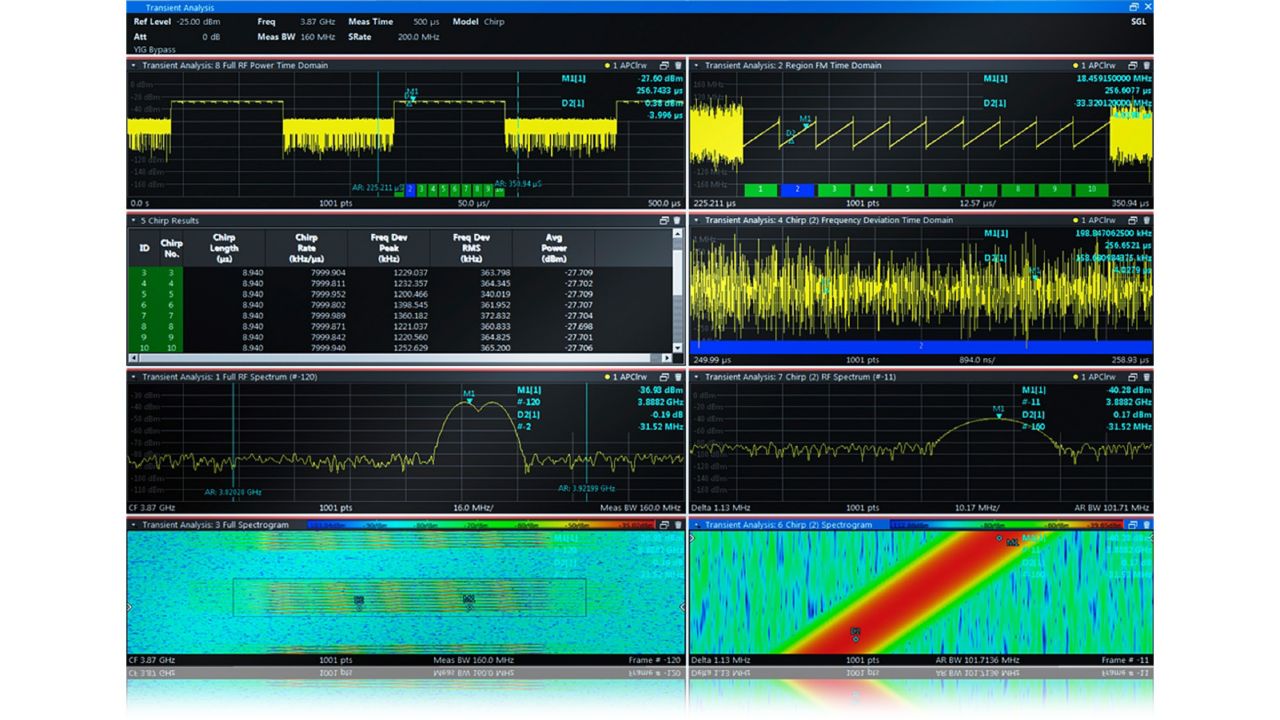Collapse the Chirp Frequency Deviation Time Domain panel

point(696,220)
